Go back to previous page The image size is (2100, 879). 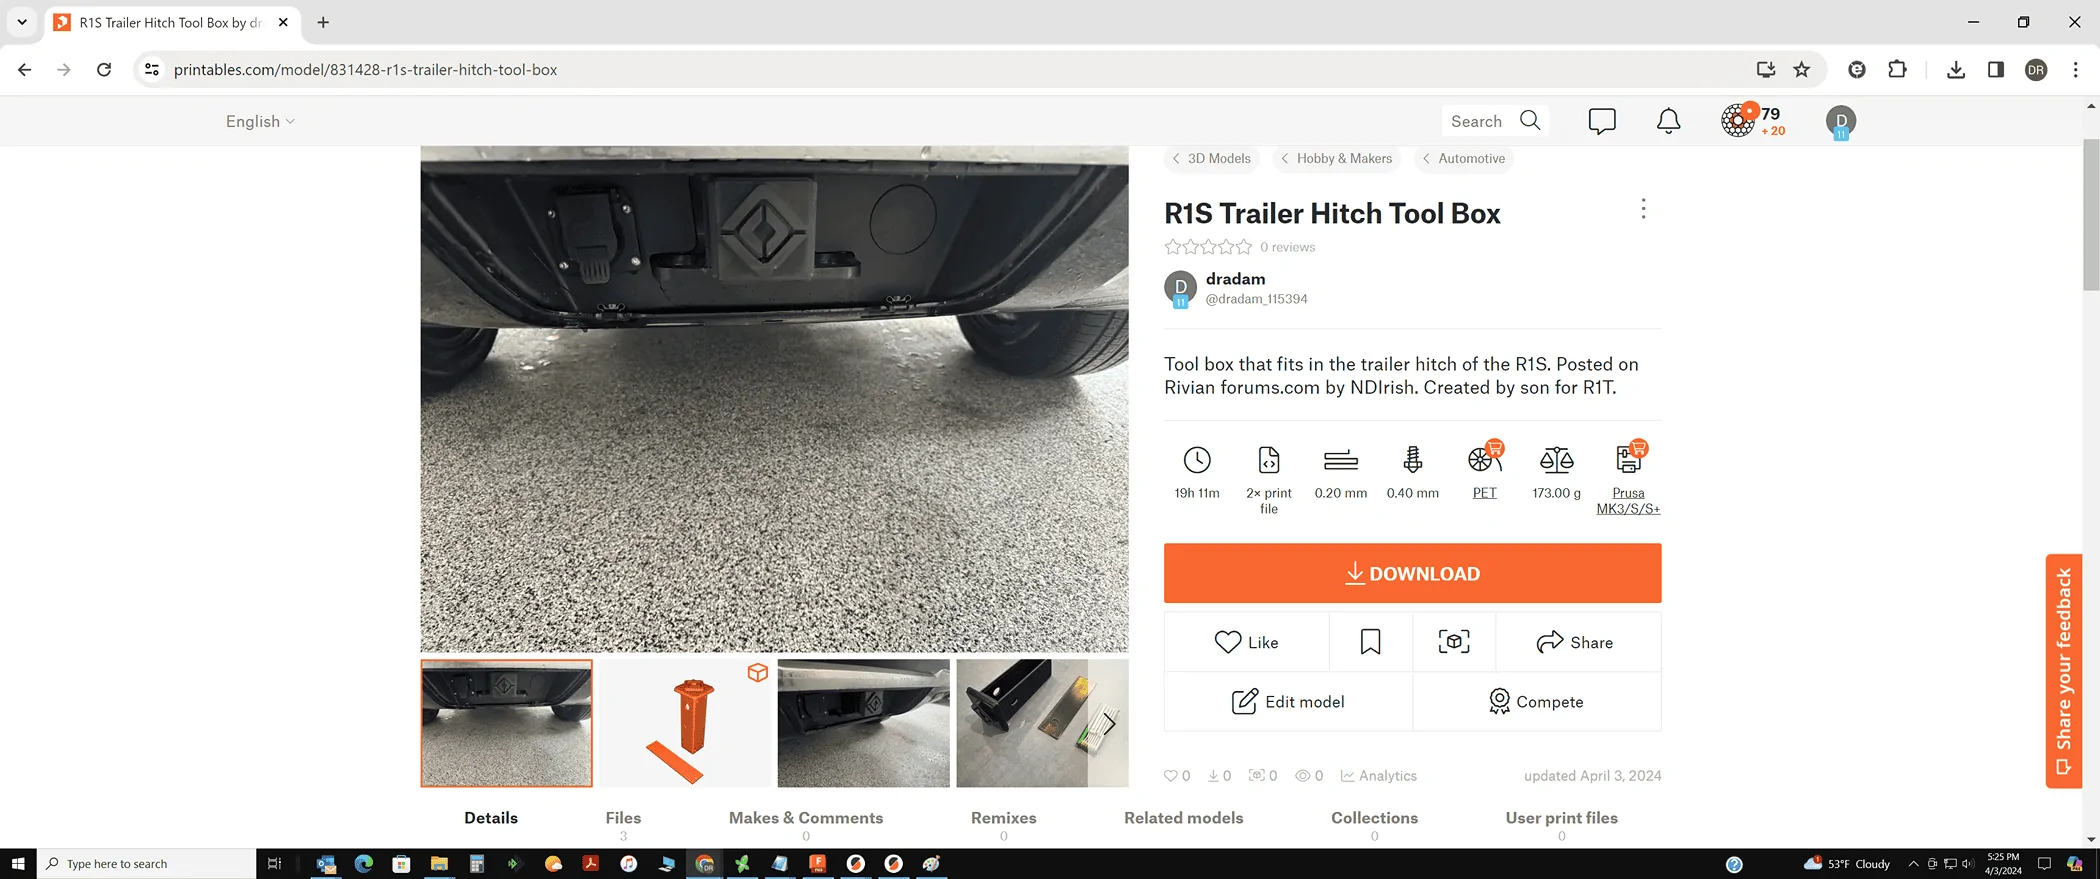25,69
